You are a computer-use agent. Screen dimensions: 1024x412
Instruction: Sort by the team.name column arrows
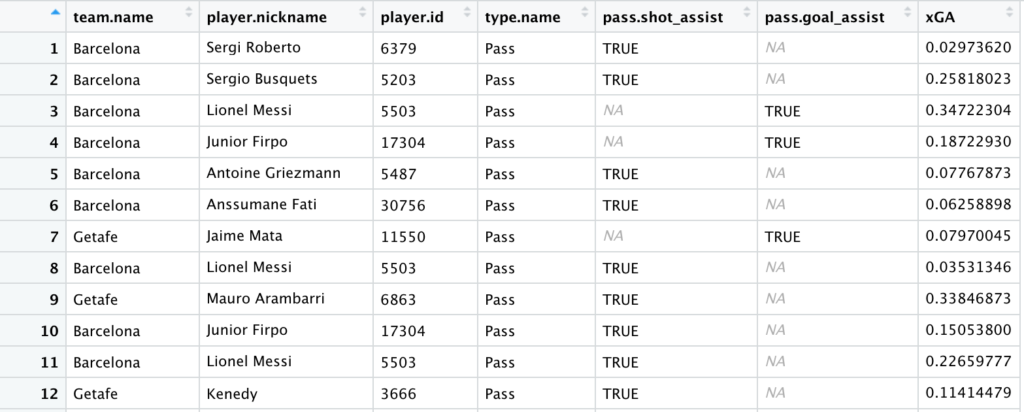point(189,12)
